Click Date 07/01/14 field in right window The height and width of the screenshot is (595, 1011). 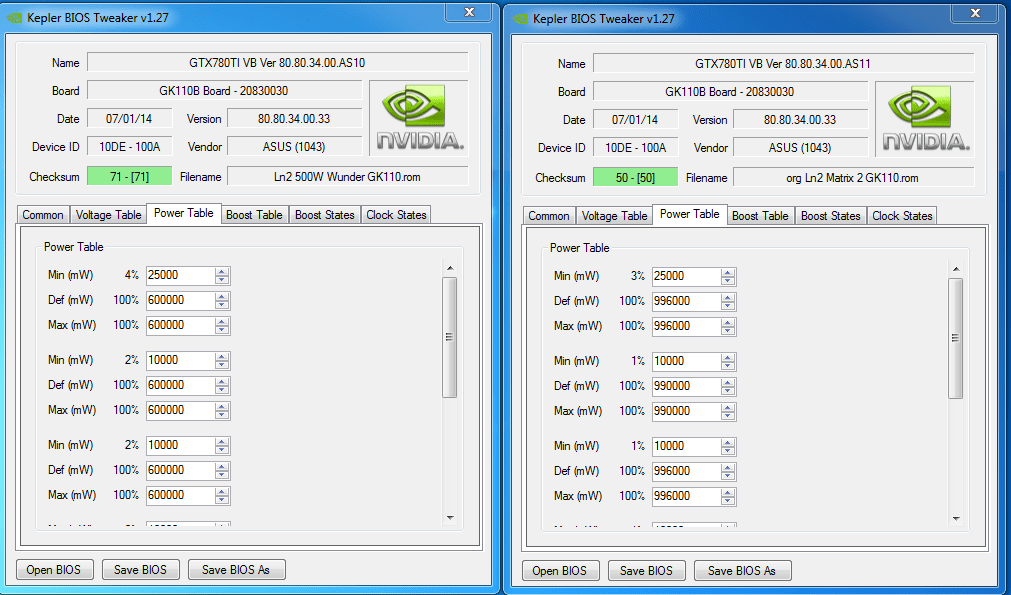[x=636, y=119]
